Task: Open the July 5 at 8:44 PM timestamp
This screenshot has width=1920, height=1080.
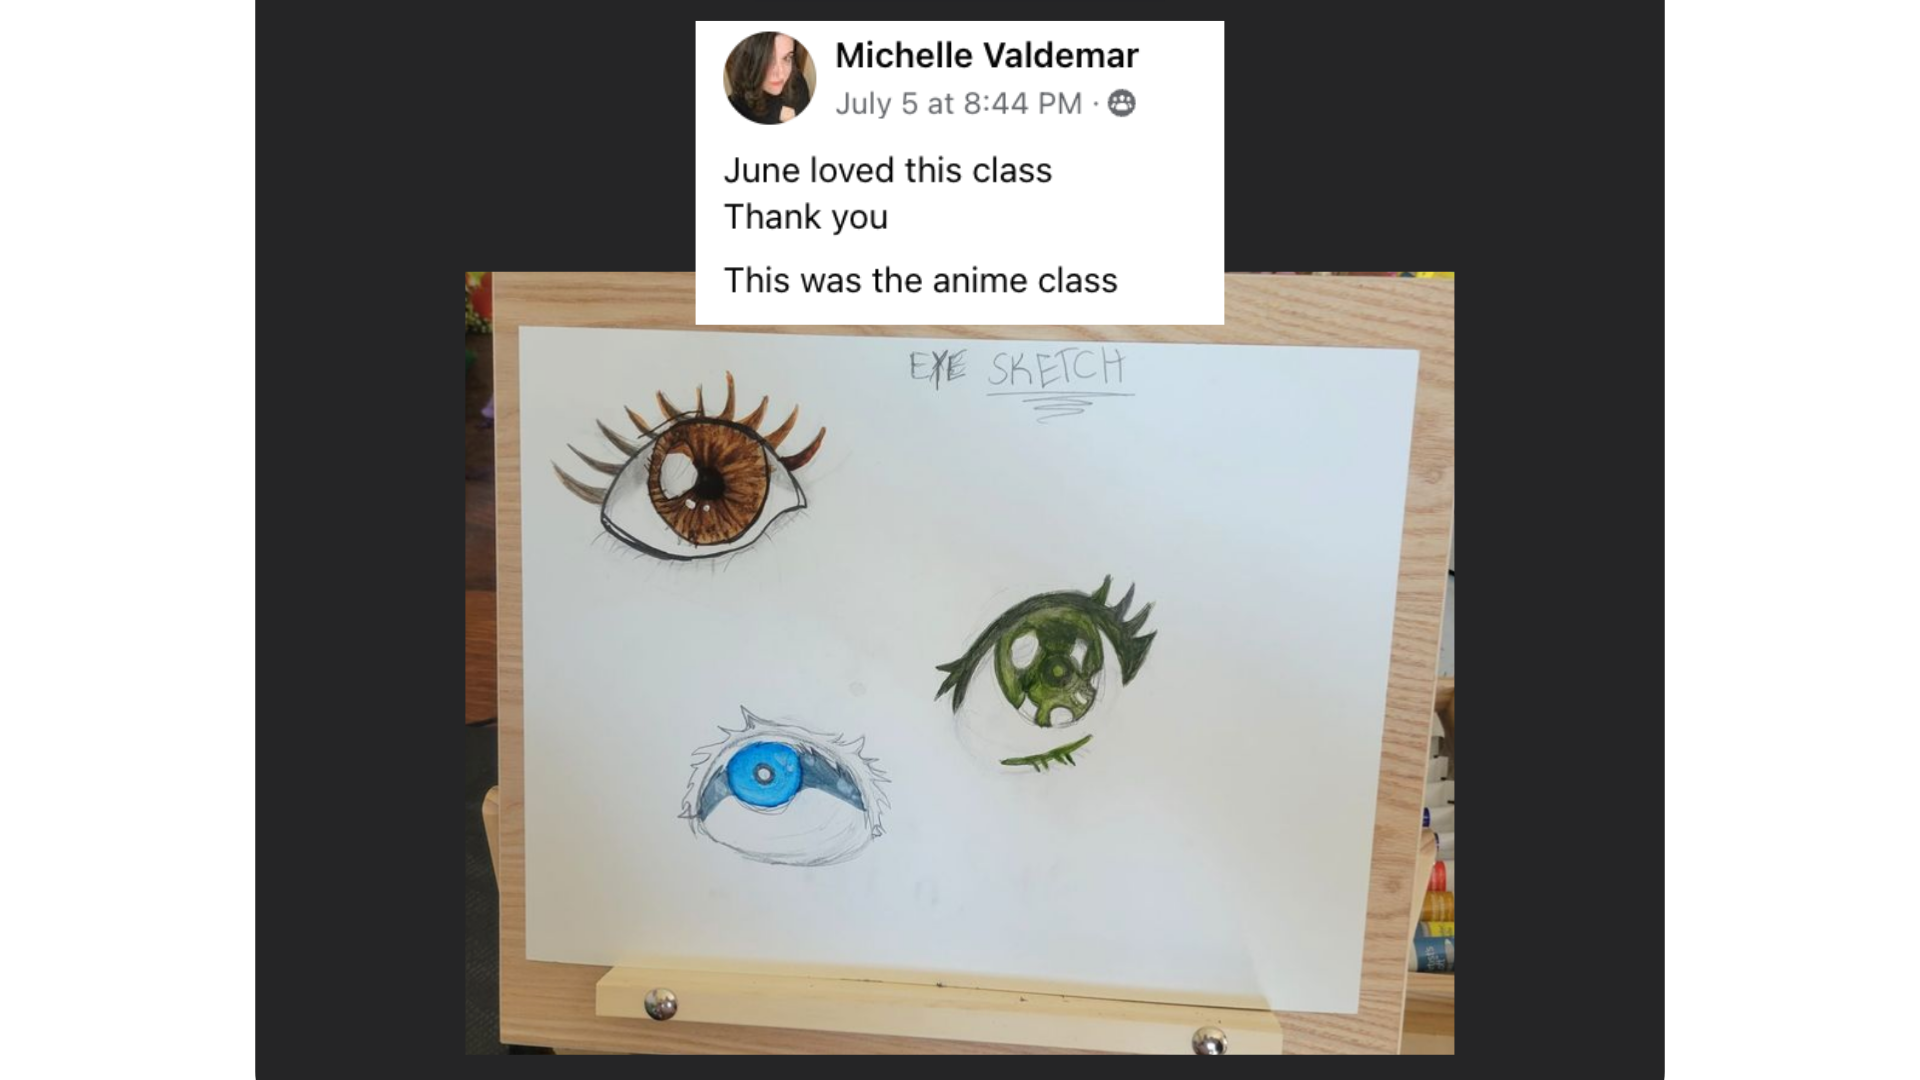Action: point(958,103)
